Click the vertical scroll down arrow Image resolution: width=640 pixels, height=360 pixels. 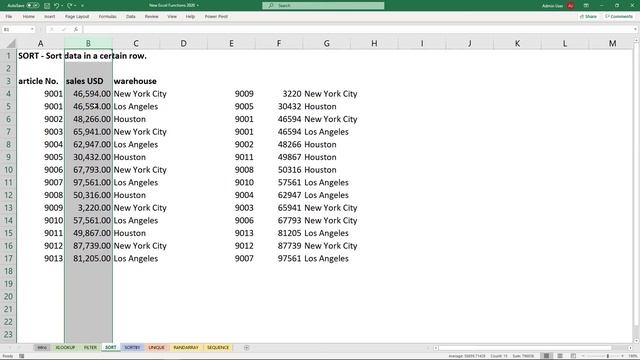point(636,340)
